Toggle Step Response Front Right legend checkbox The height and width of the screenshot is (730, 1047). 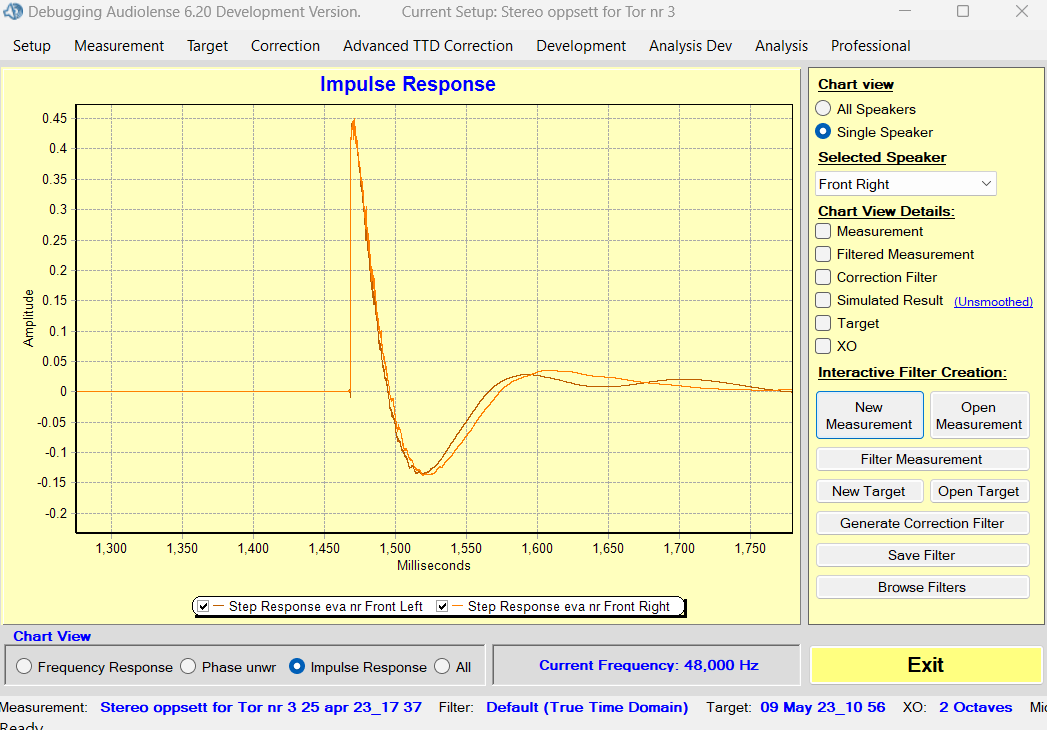coord(442,606)
